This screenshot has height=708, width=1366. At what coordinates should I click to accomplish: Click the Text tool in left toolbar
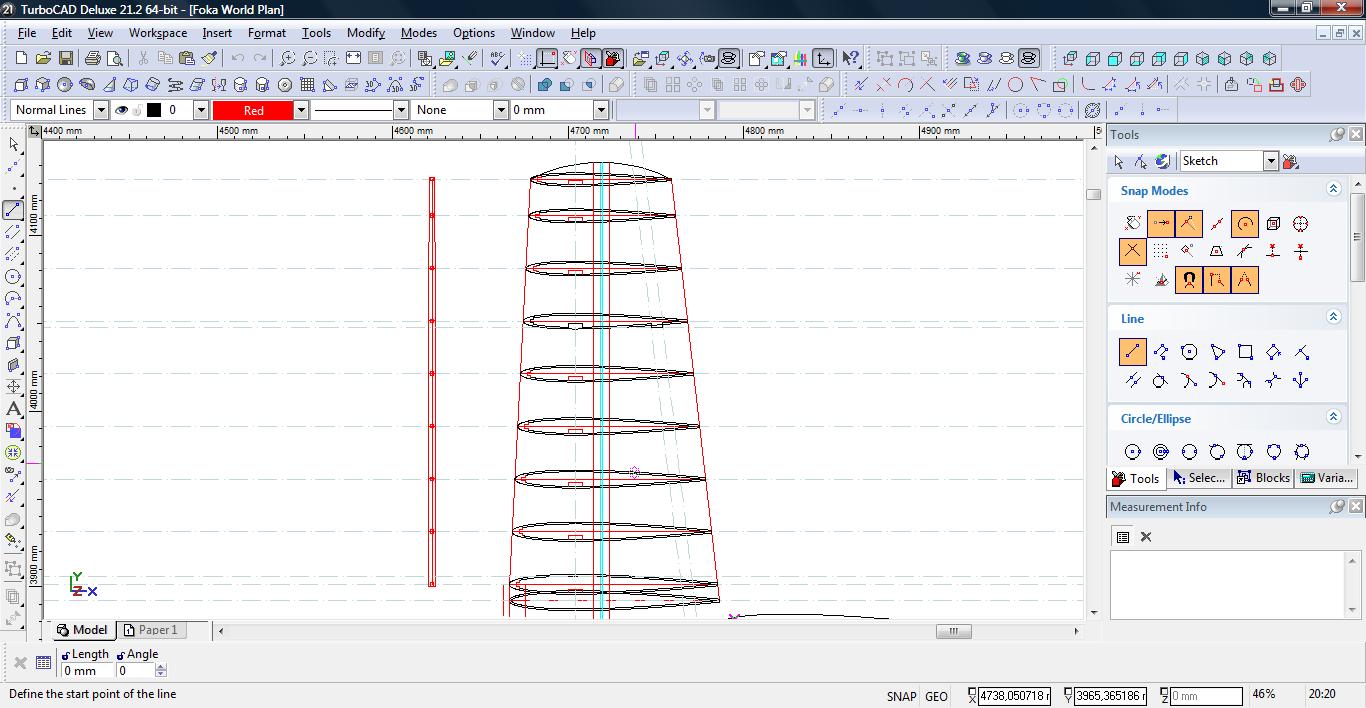pos(14,409)
